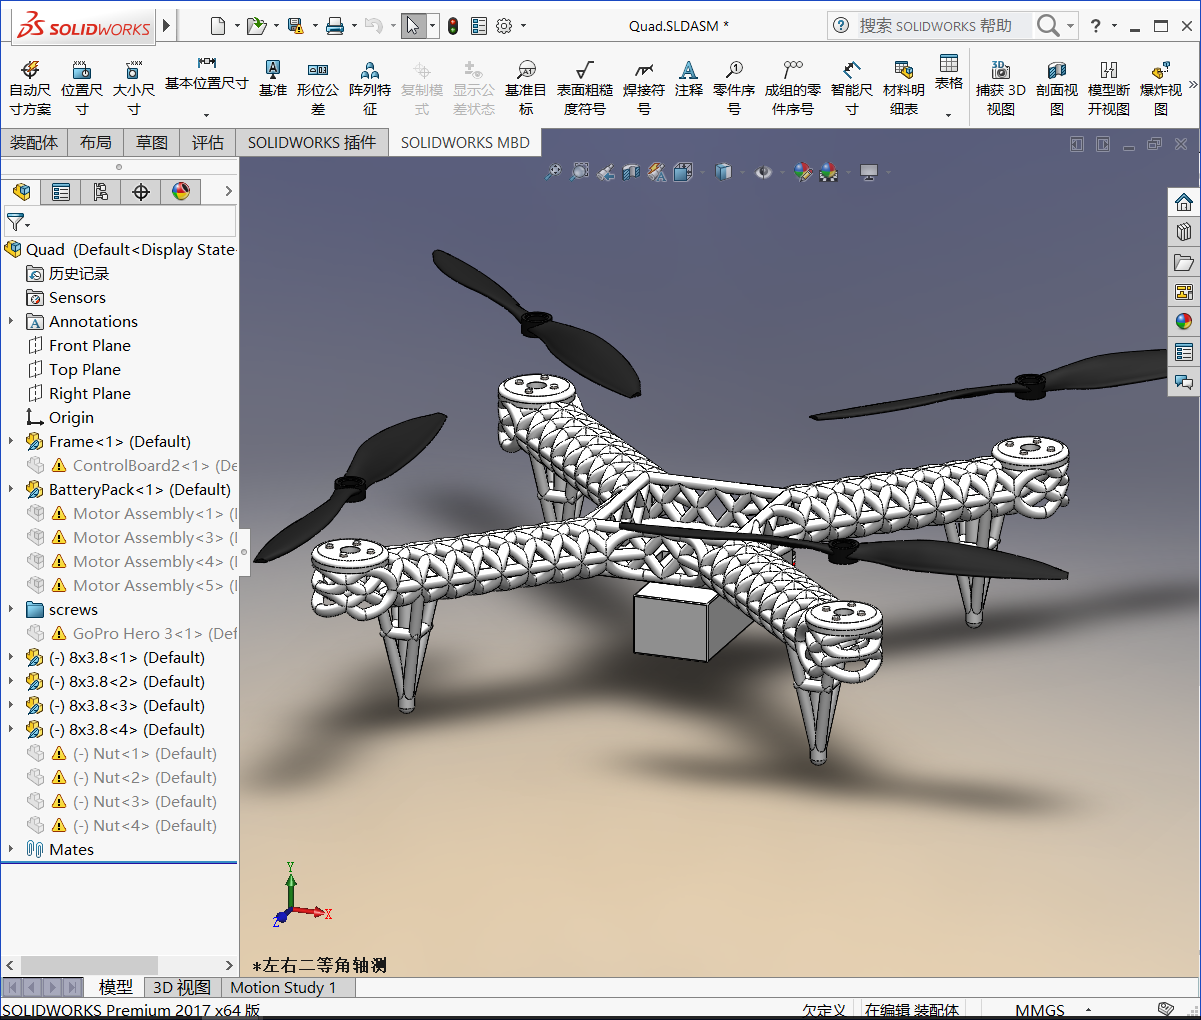The width and height of the screenshot is (1201, 1020).
Task: Open the Motion Study 1 tab
Action: coord(283,987)
